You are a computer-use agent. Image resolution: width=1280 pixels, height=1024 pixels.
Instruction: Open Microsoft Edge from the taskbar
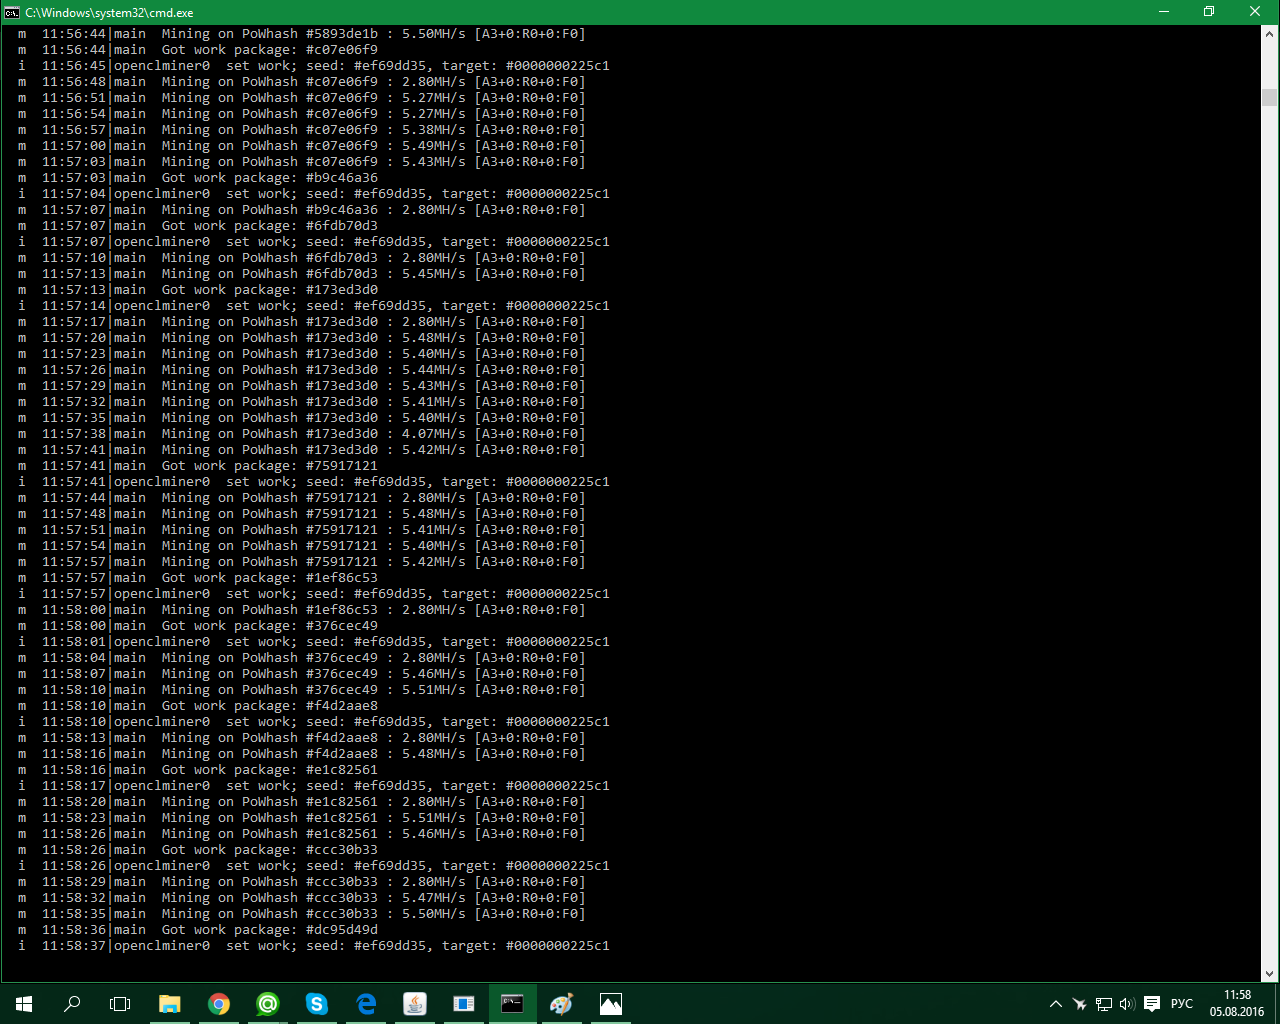pyautogui.click(x=365, y=1004)
